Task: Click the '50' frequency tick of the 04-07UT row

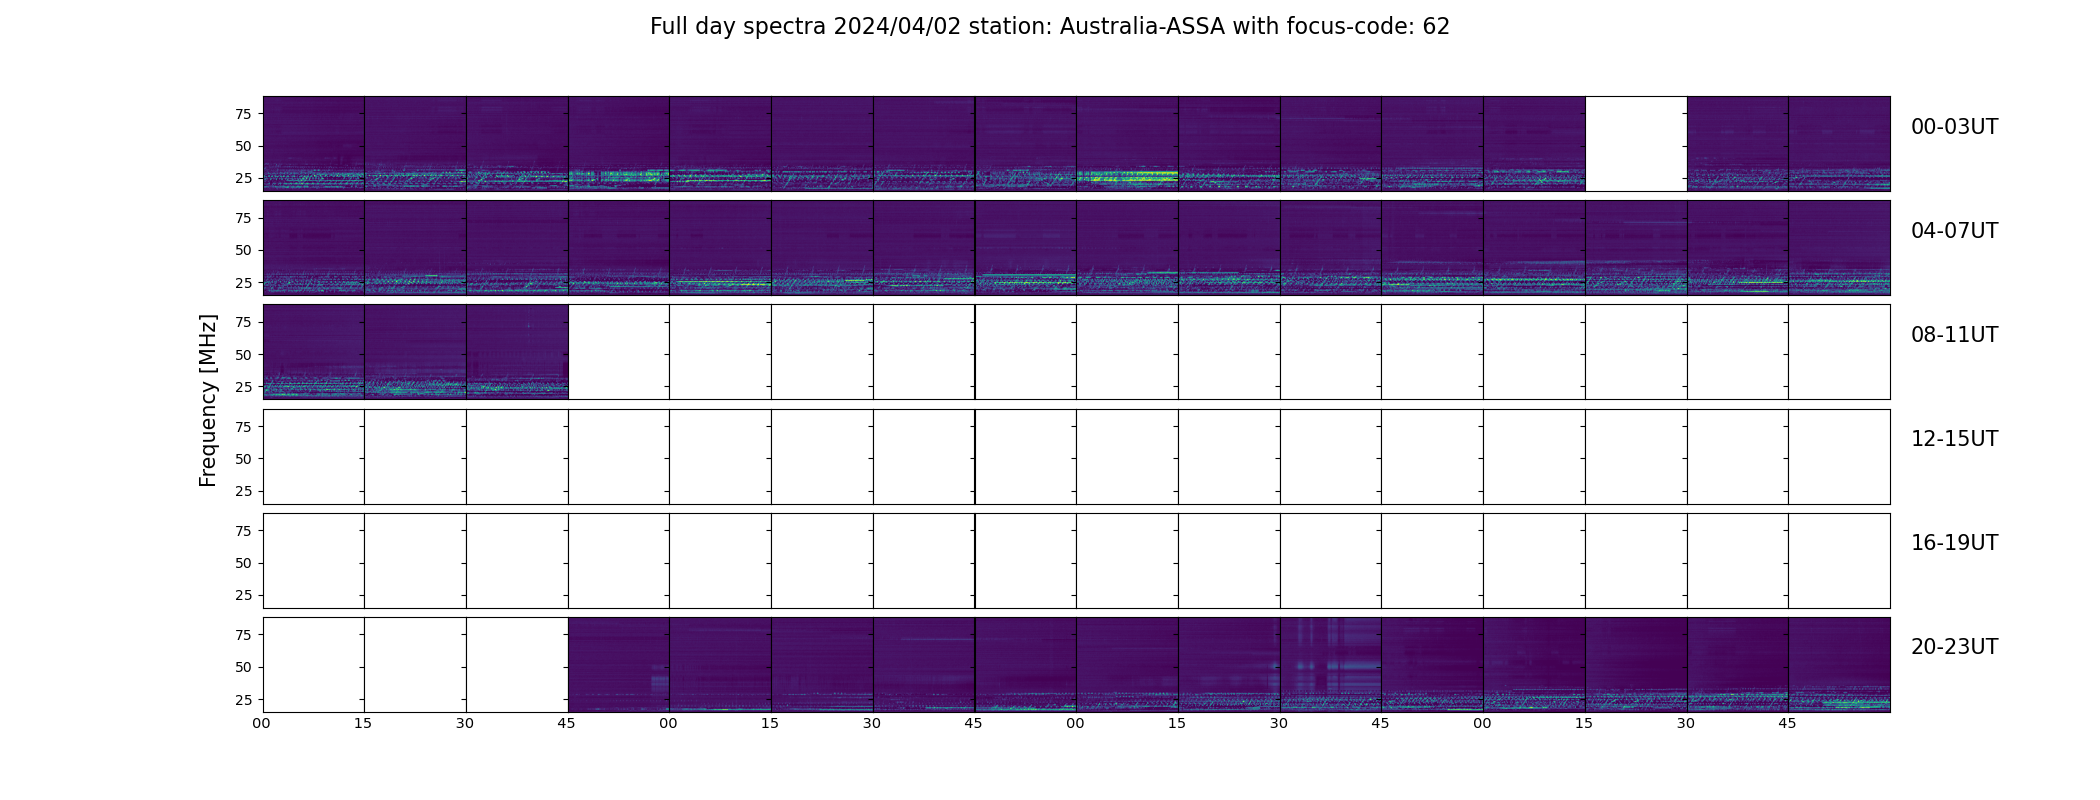Action: coord(243,250)
